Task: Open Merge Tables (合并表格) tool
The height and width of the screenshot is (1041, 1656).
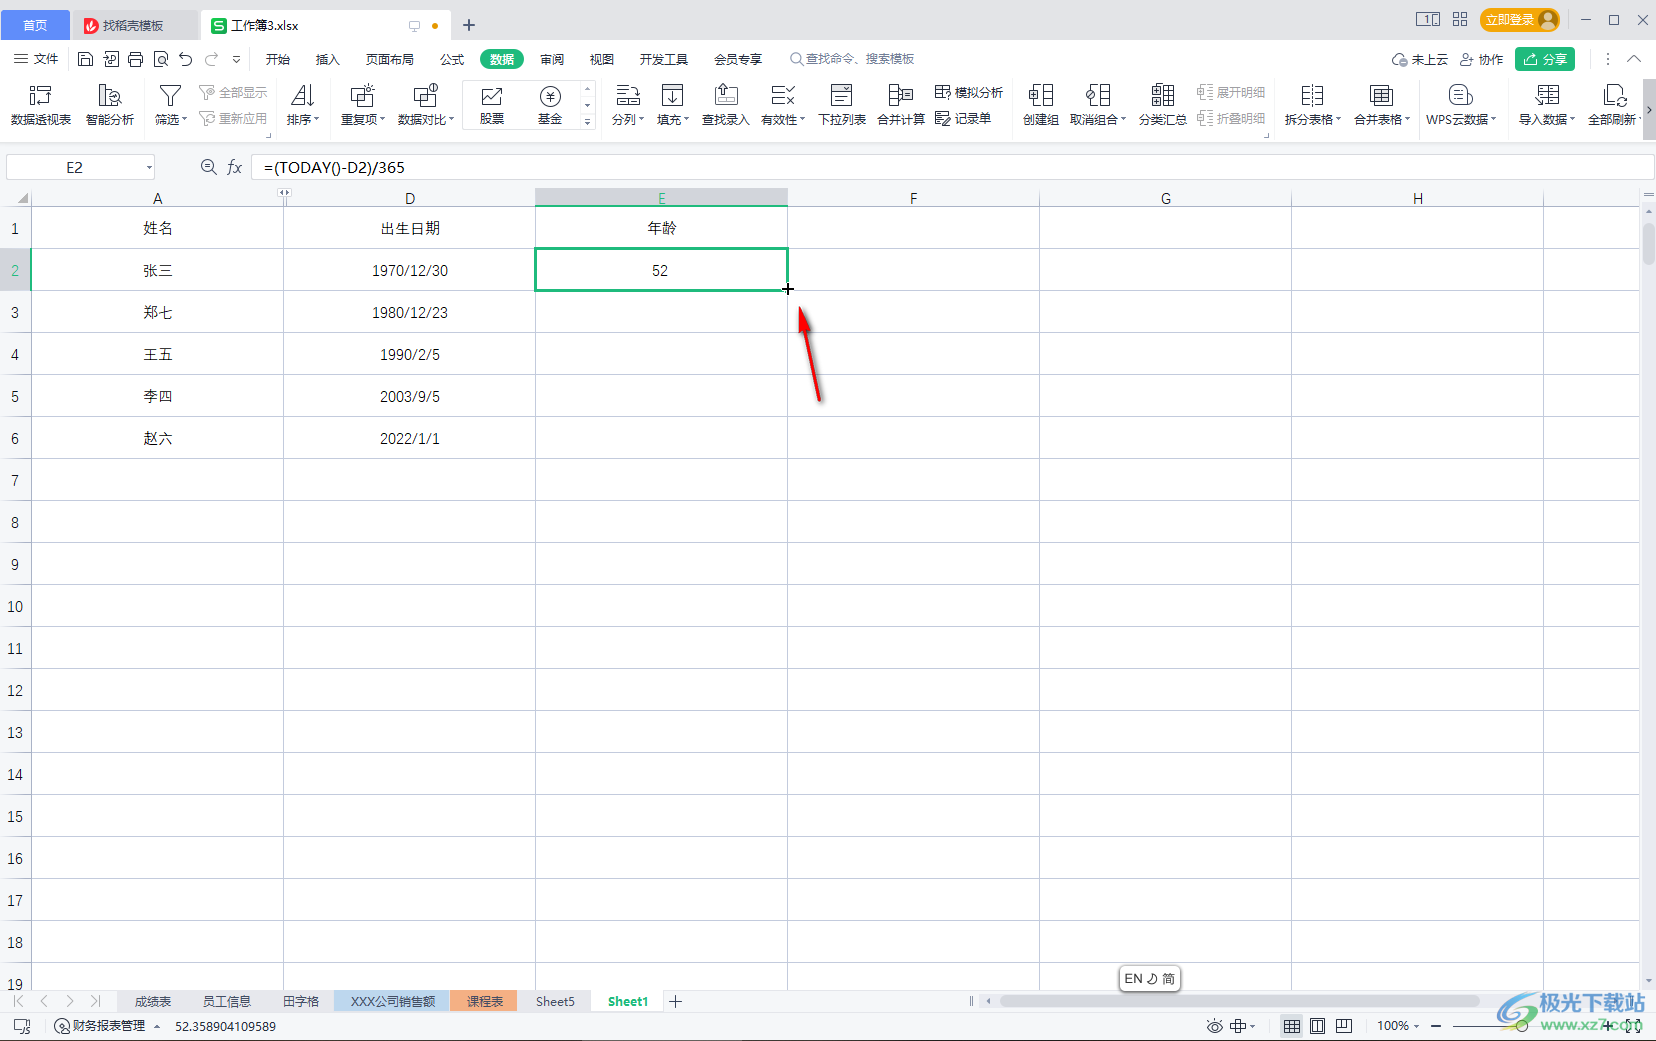Action: pyautogui.click(x=1382, y=105)
